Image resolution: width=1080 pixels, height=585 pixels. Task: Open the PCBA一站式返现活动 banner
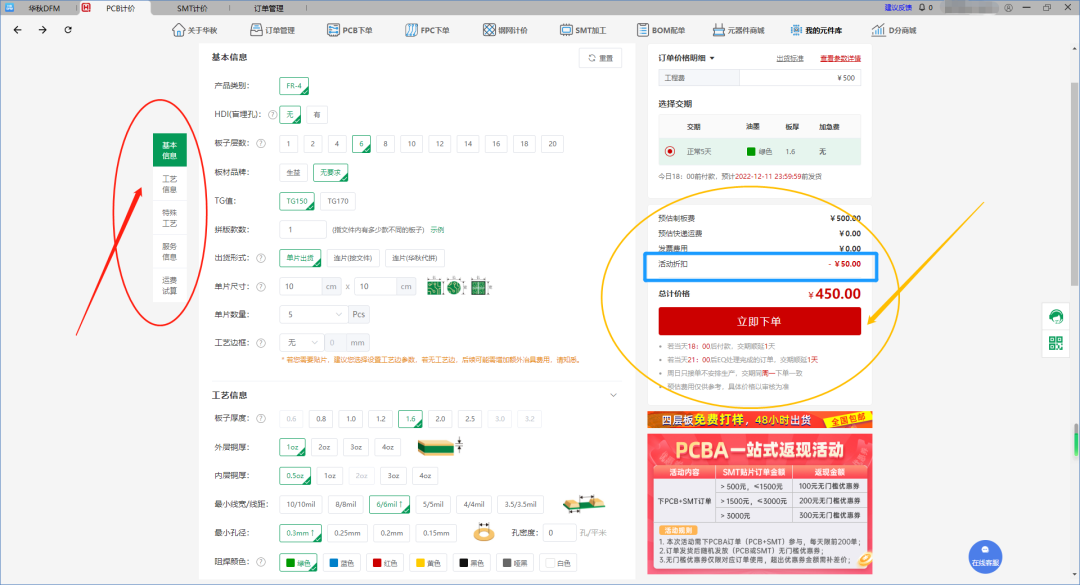point(760,504)
